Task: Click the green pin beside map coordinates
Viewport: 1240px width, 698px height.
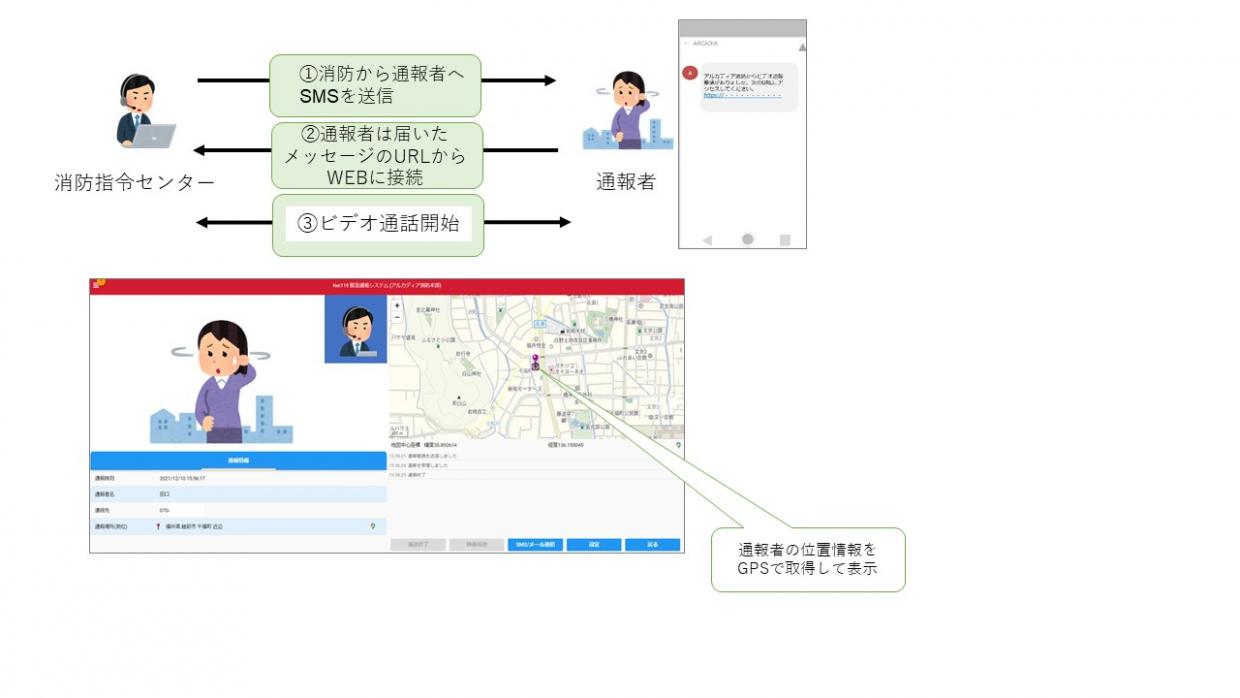Action: [679, 444]
